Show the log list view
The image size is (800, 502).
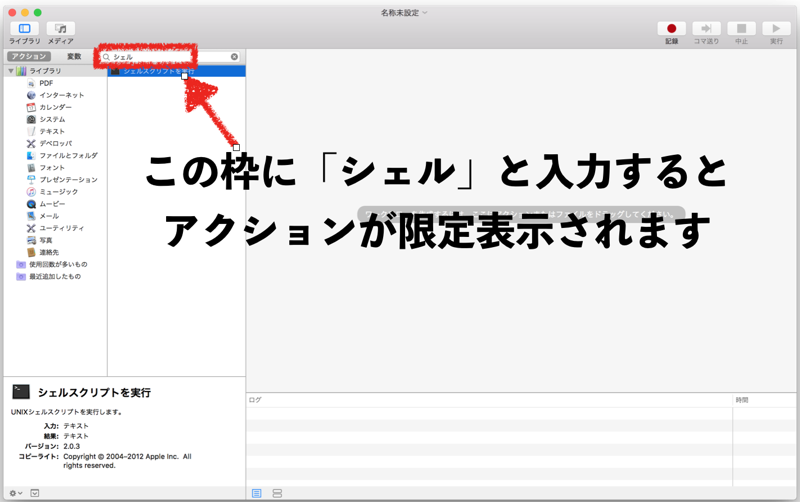(257, 493)
